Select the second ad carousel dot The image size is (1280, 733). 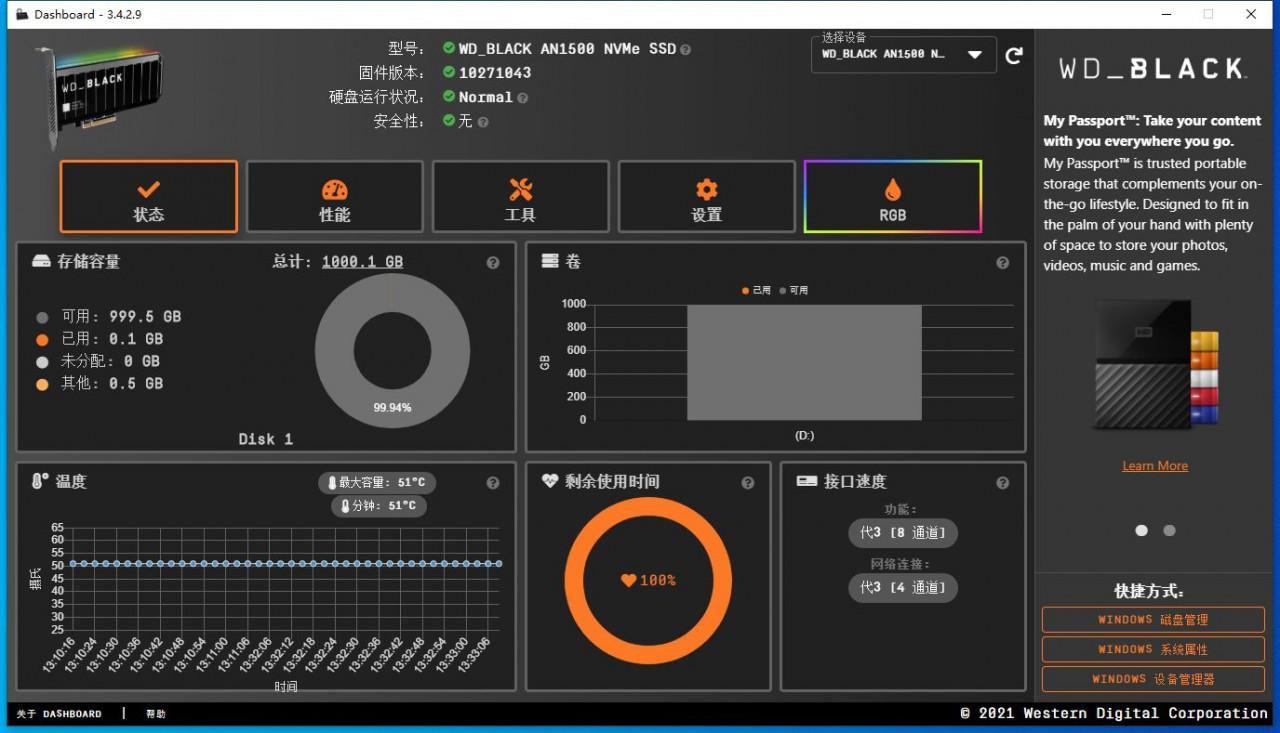(1169, 531)
